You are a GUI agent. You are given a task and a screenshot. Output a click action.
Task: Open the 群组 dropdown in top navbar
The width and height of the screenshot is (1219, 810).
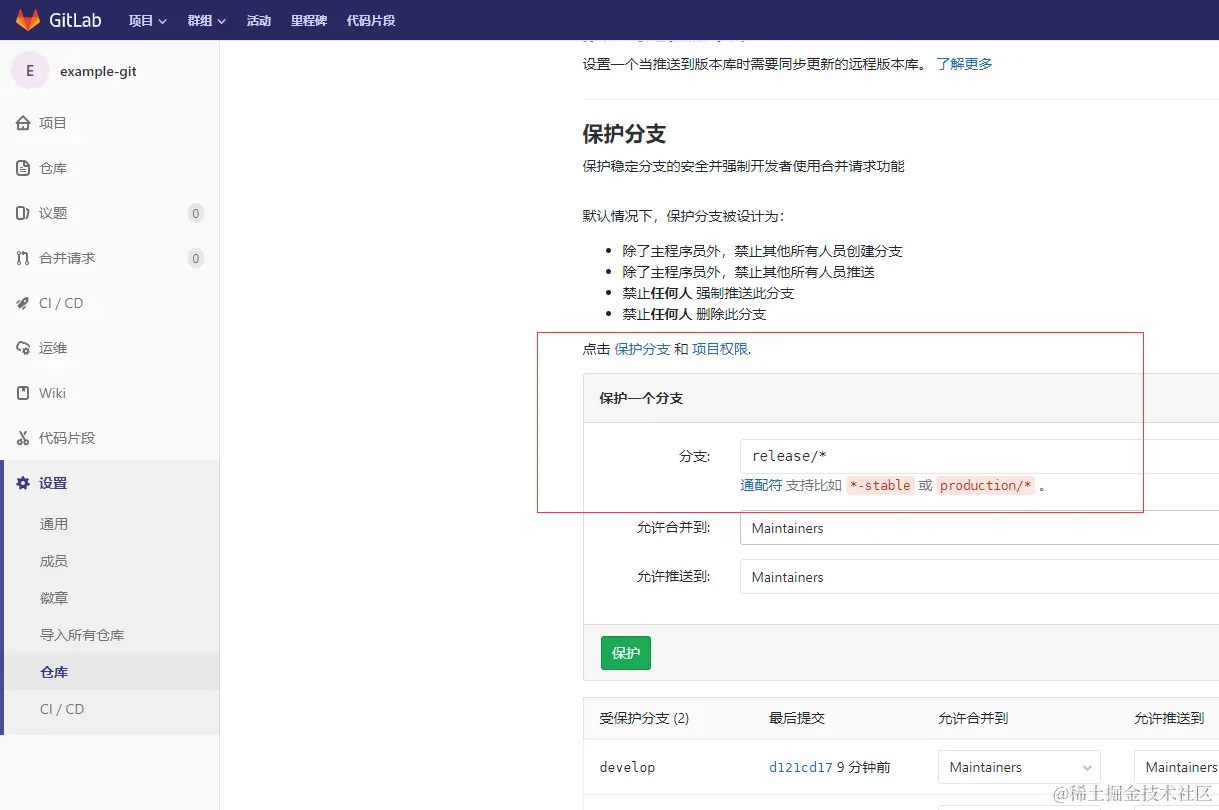207,20
